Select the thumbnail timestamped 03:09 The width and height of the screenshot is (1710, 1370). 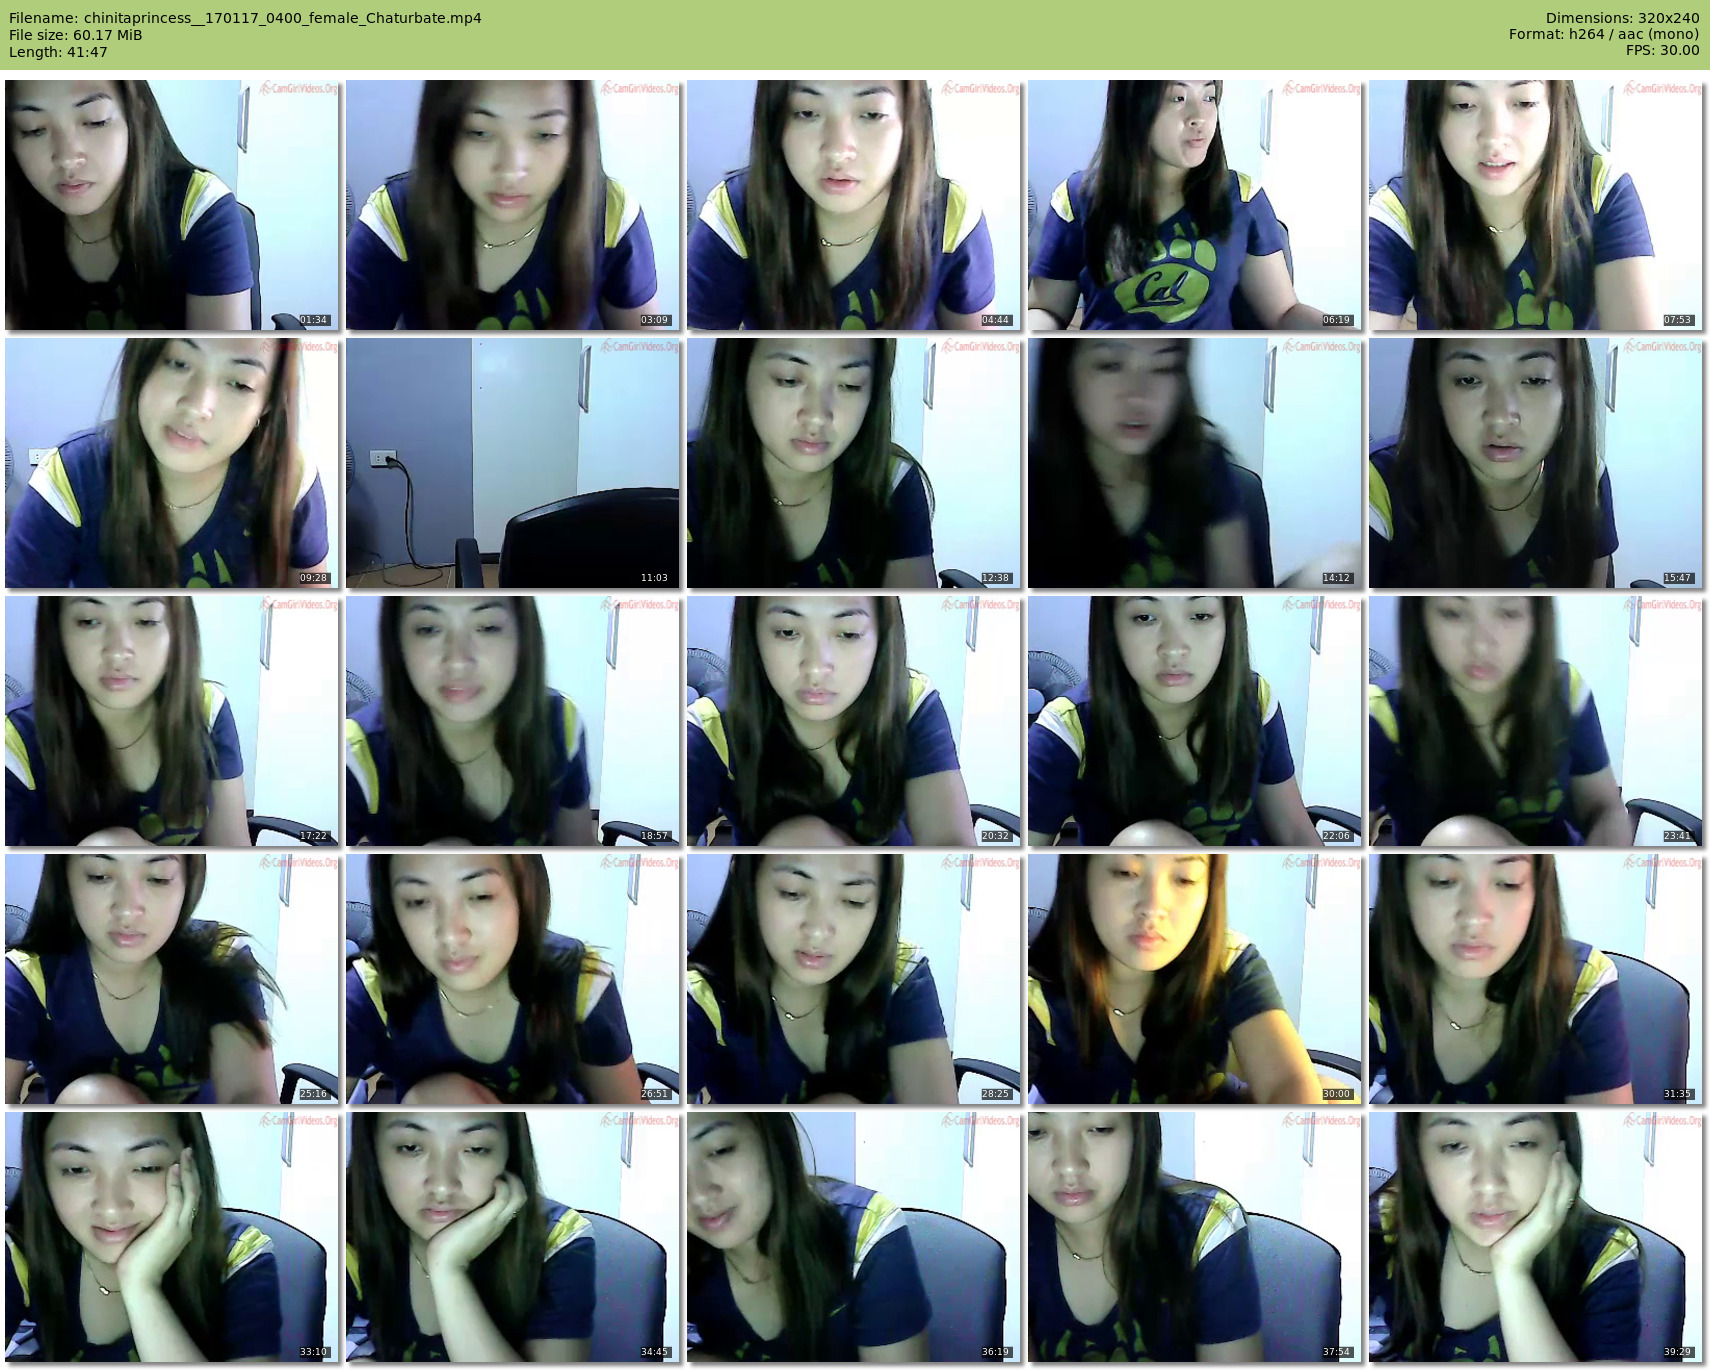(513, 205)
